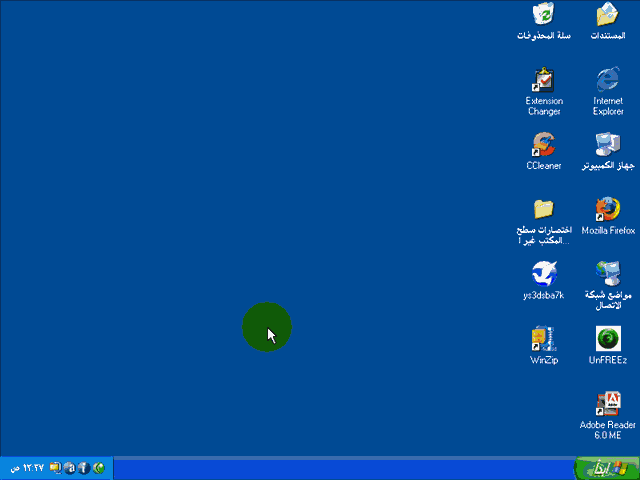Select the WinZip desktop shortcut

coord(544,339)
